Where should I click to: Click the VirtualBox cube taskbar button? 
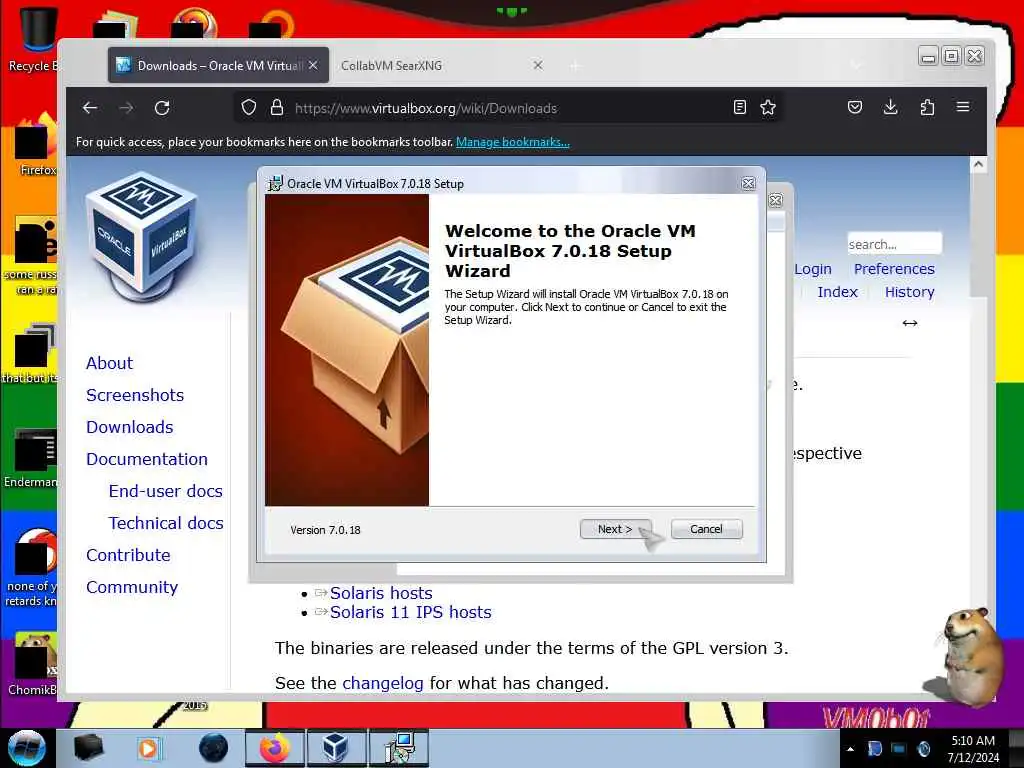click(x=335, y=748)
